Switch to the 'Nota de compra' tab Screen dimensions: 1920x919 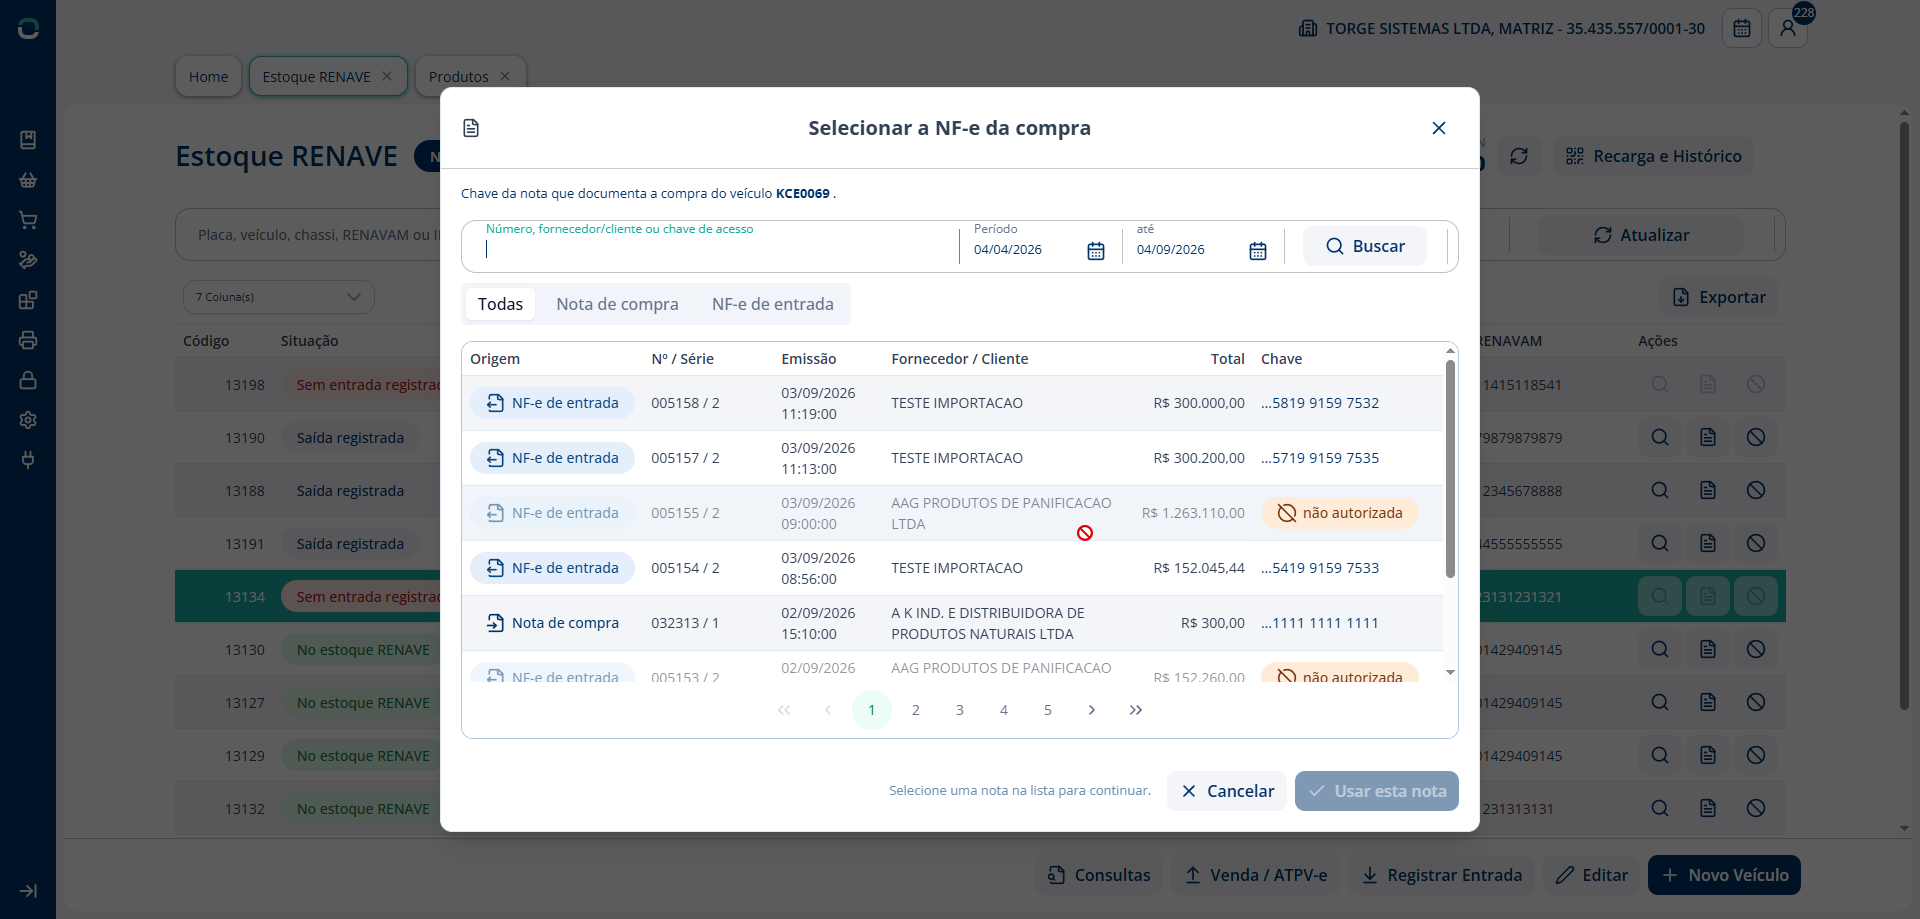pos(617,304)
